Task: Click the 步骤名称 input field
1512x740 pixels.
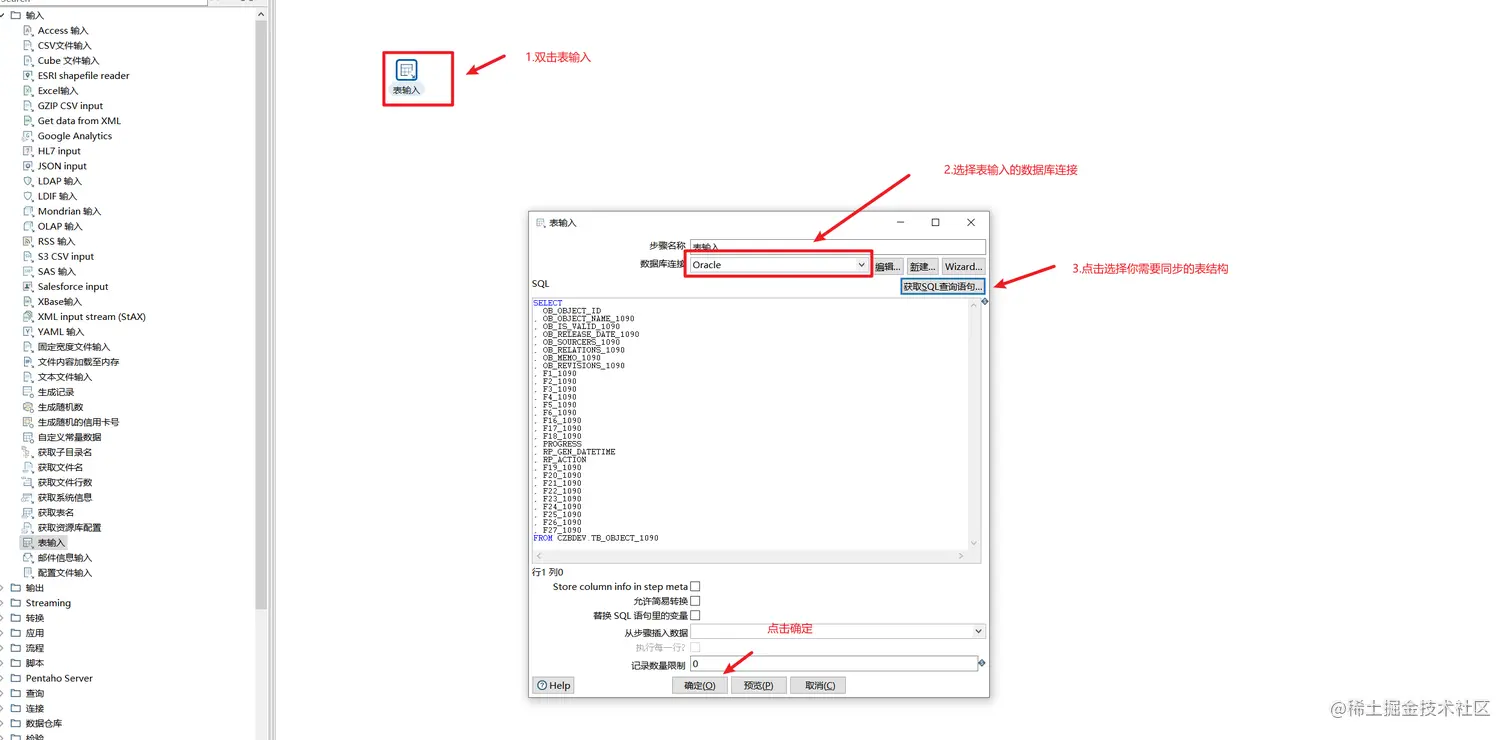Action: pyautogui.click(x=838, y=246)
